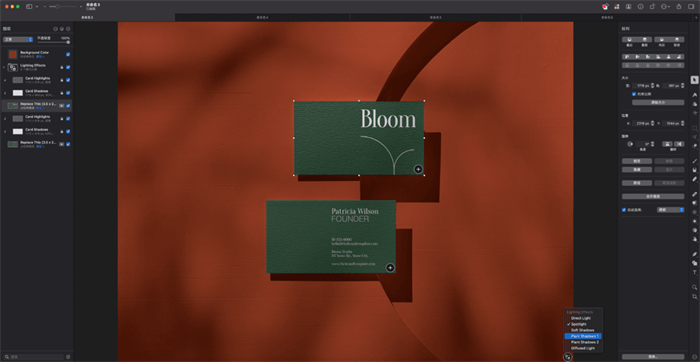This screenshot has height=362, width=700.
Task: Select the Zoom magnifier tool
Action: click(695, 287)
